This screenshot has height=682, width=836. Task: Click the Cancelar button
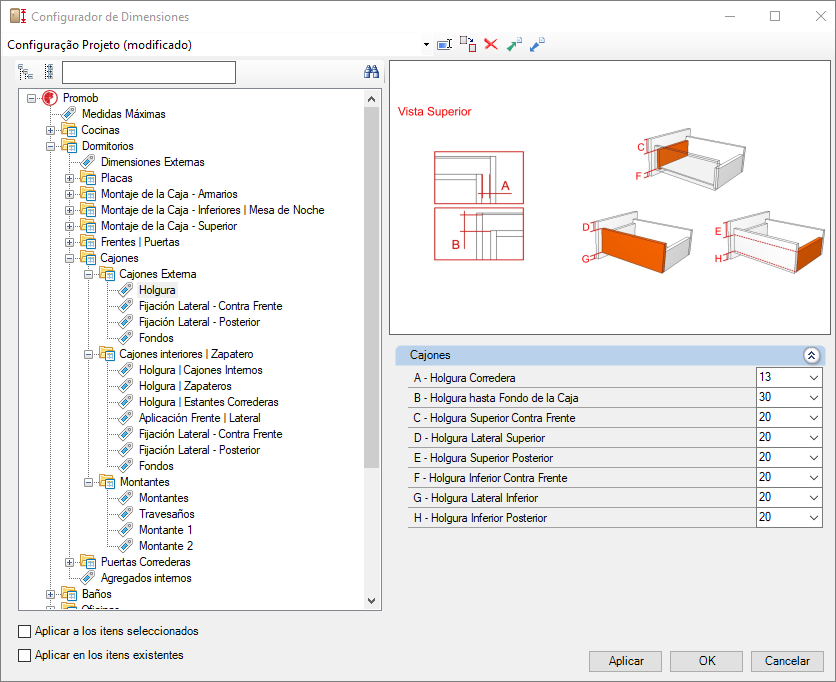(x=787, y=661)
